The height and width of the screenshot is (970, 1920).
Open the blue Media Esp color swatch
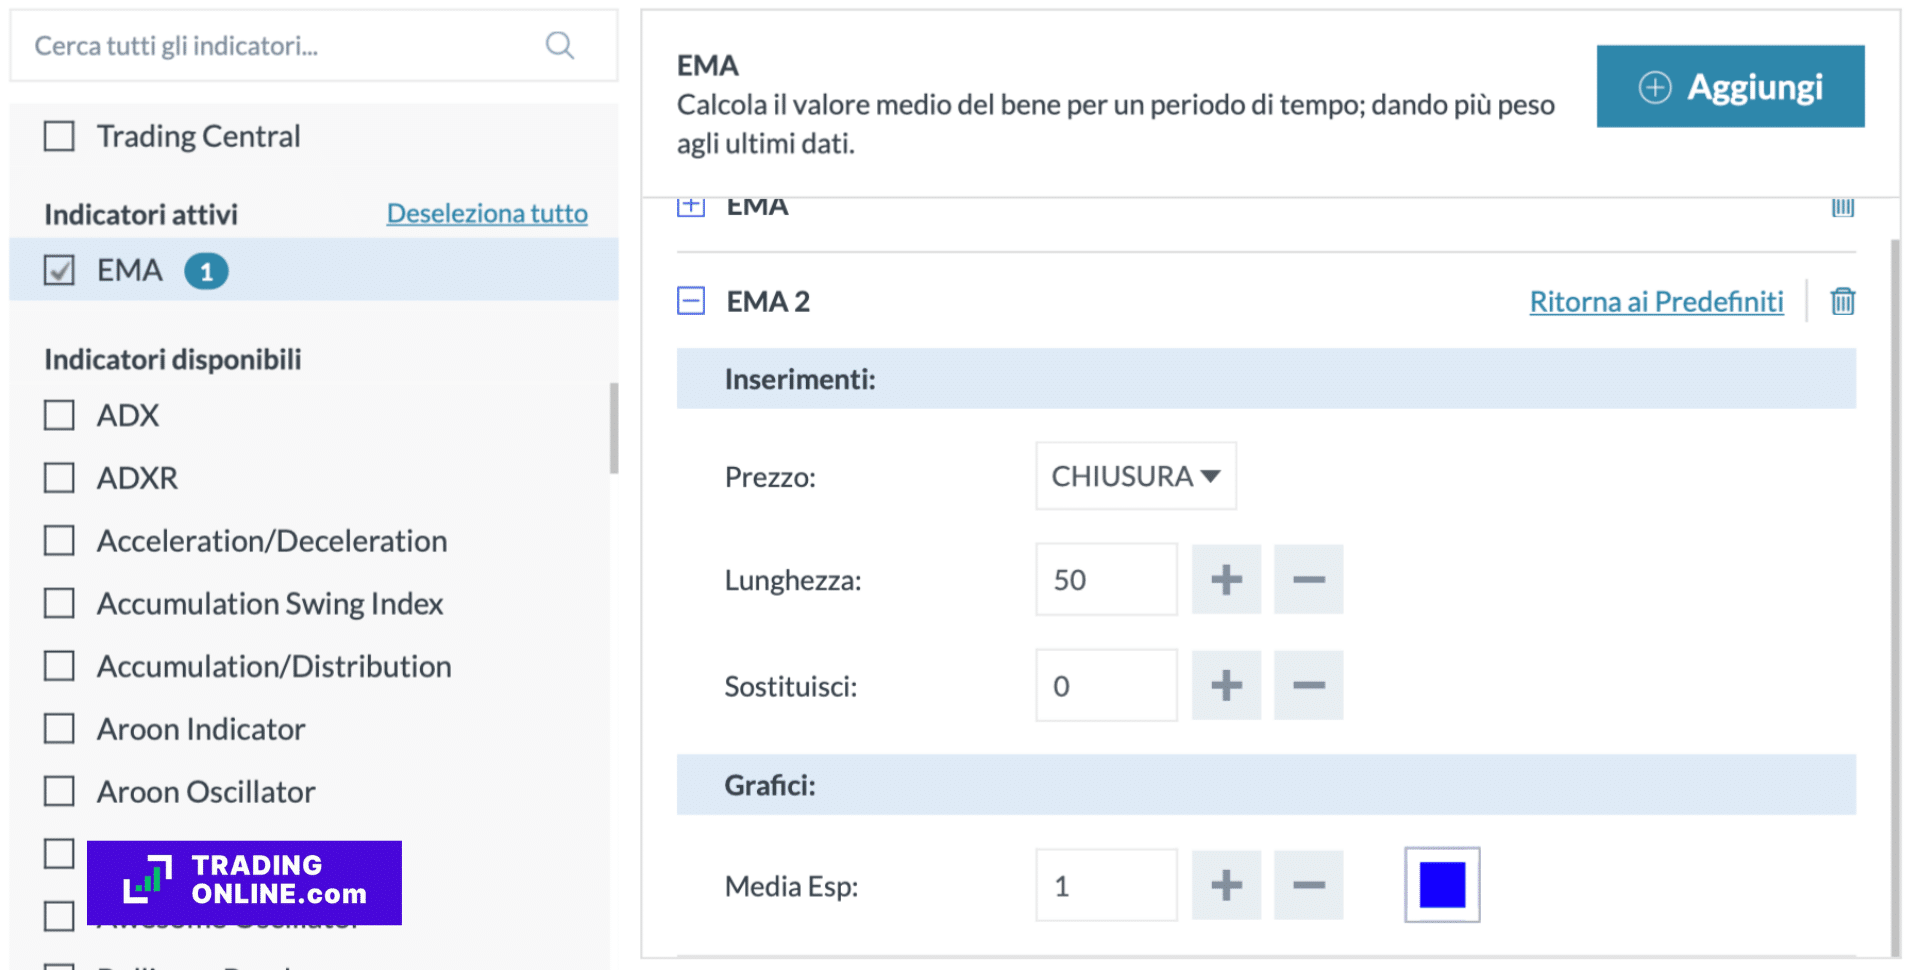tap(1442, 884)
